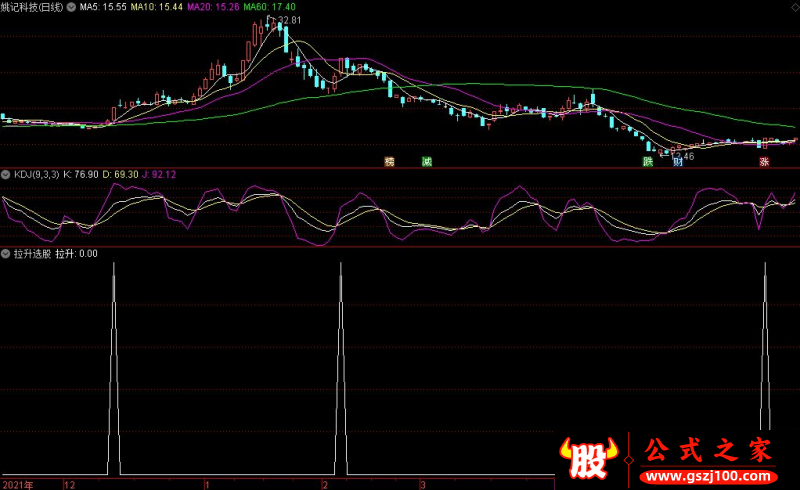Click the MA60: 17.40 value label
Screen dimensions: 800x490
pos(269,7)
